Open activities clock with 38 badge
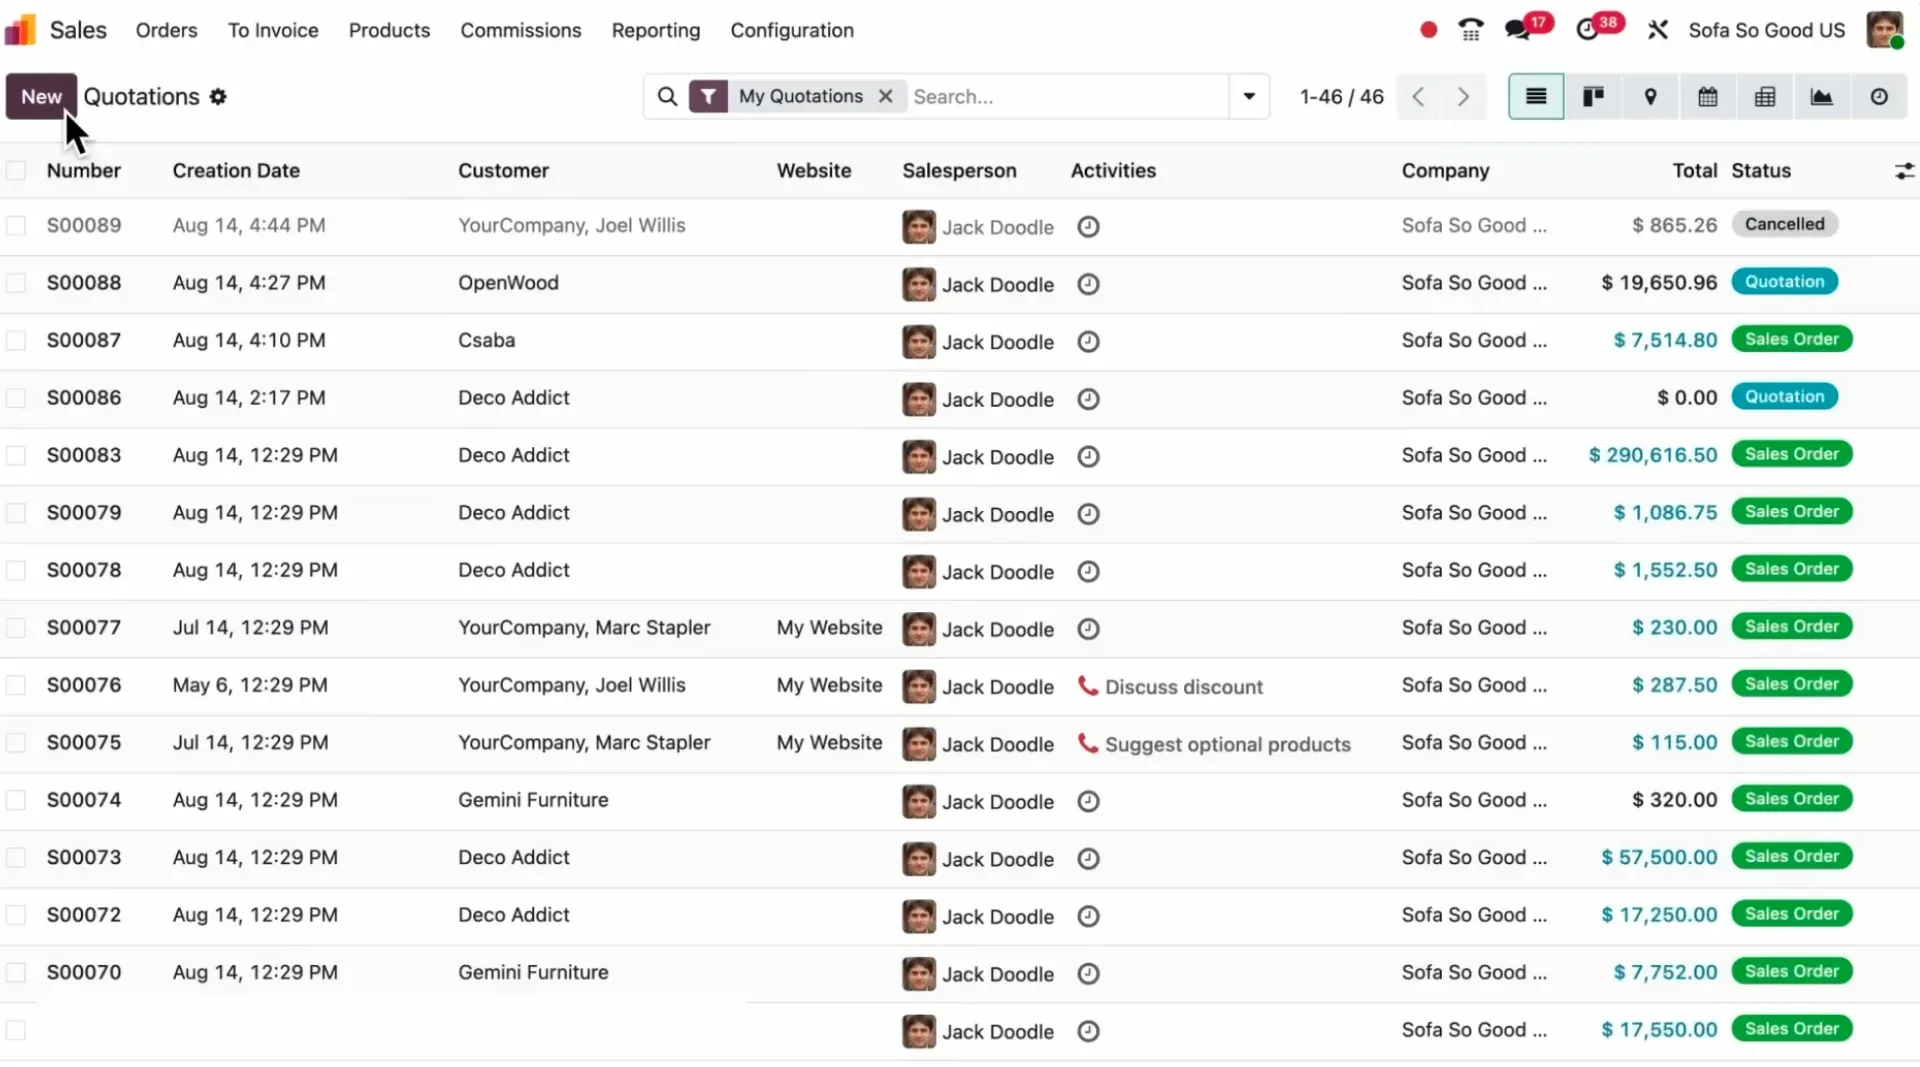Image resolution: width=1920 pixels, height=1067 pixels. pyautogui.click(x=1587, y=30)
